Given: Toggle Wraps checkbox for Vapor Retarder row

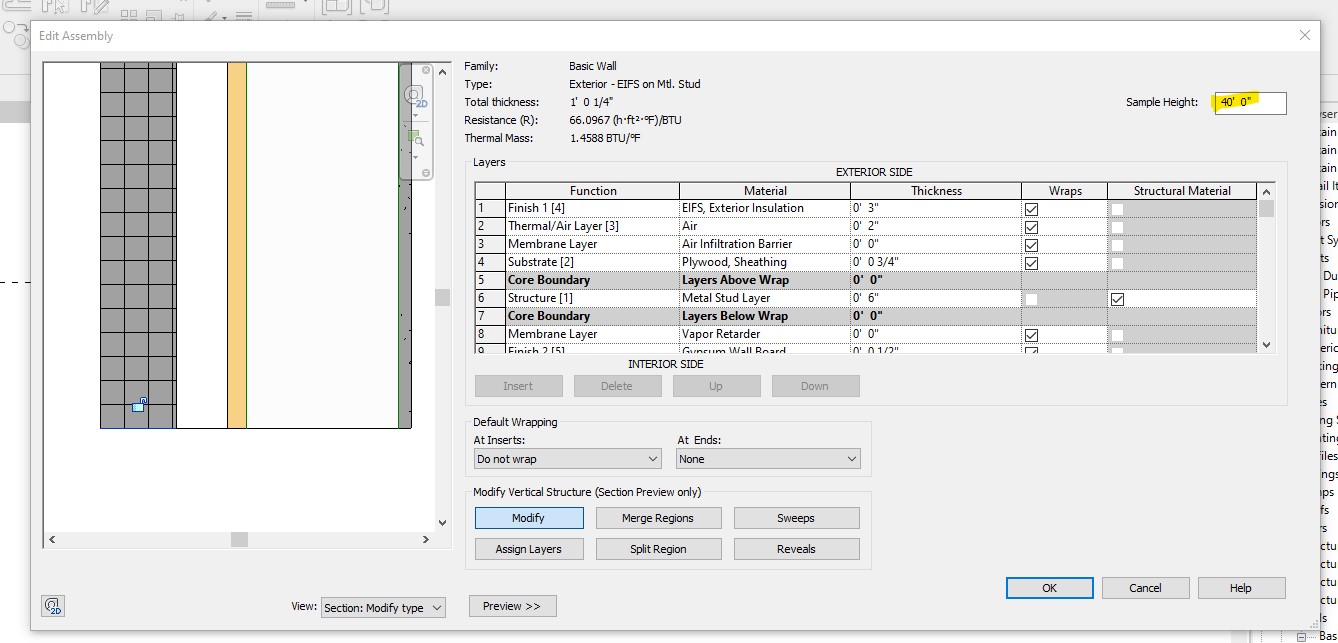Looking at the screenshot, I should tap(1031, 335).
